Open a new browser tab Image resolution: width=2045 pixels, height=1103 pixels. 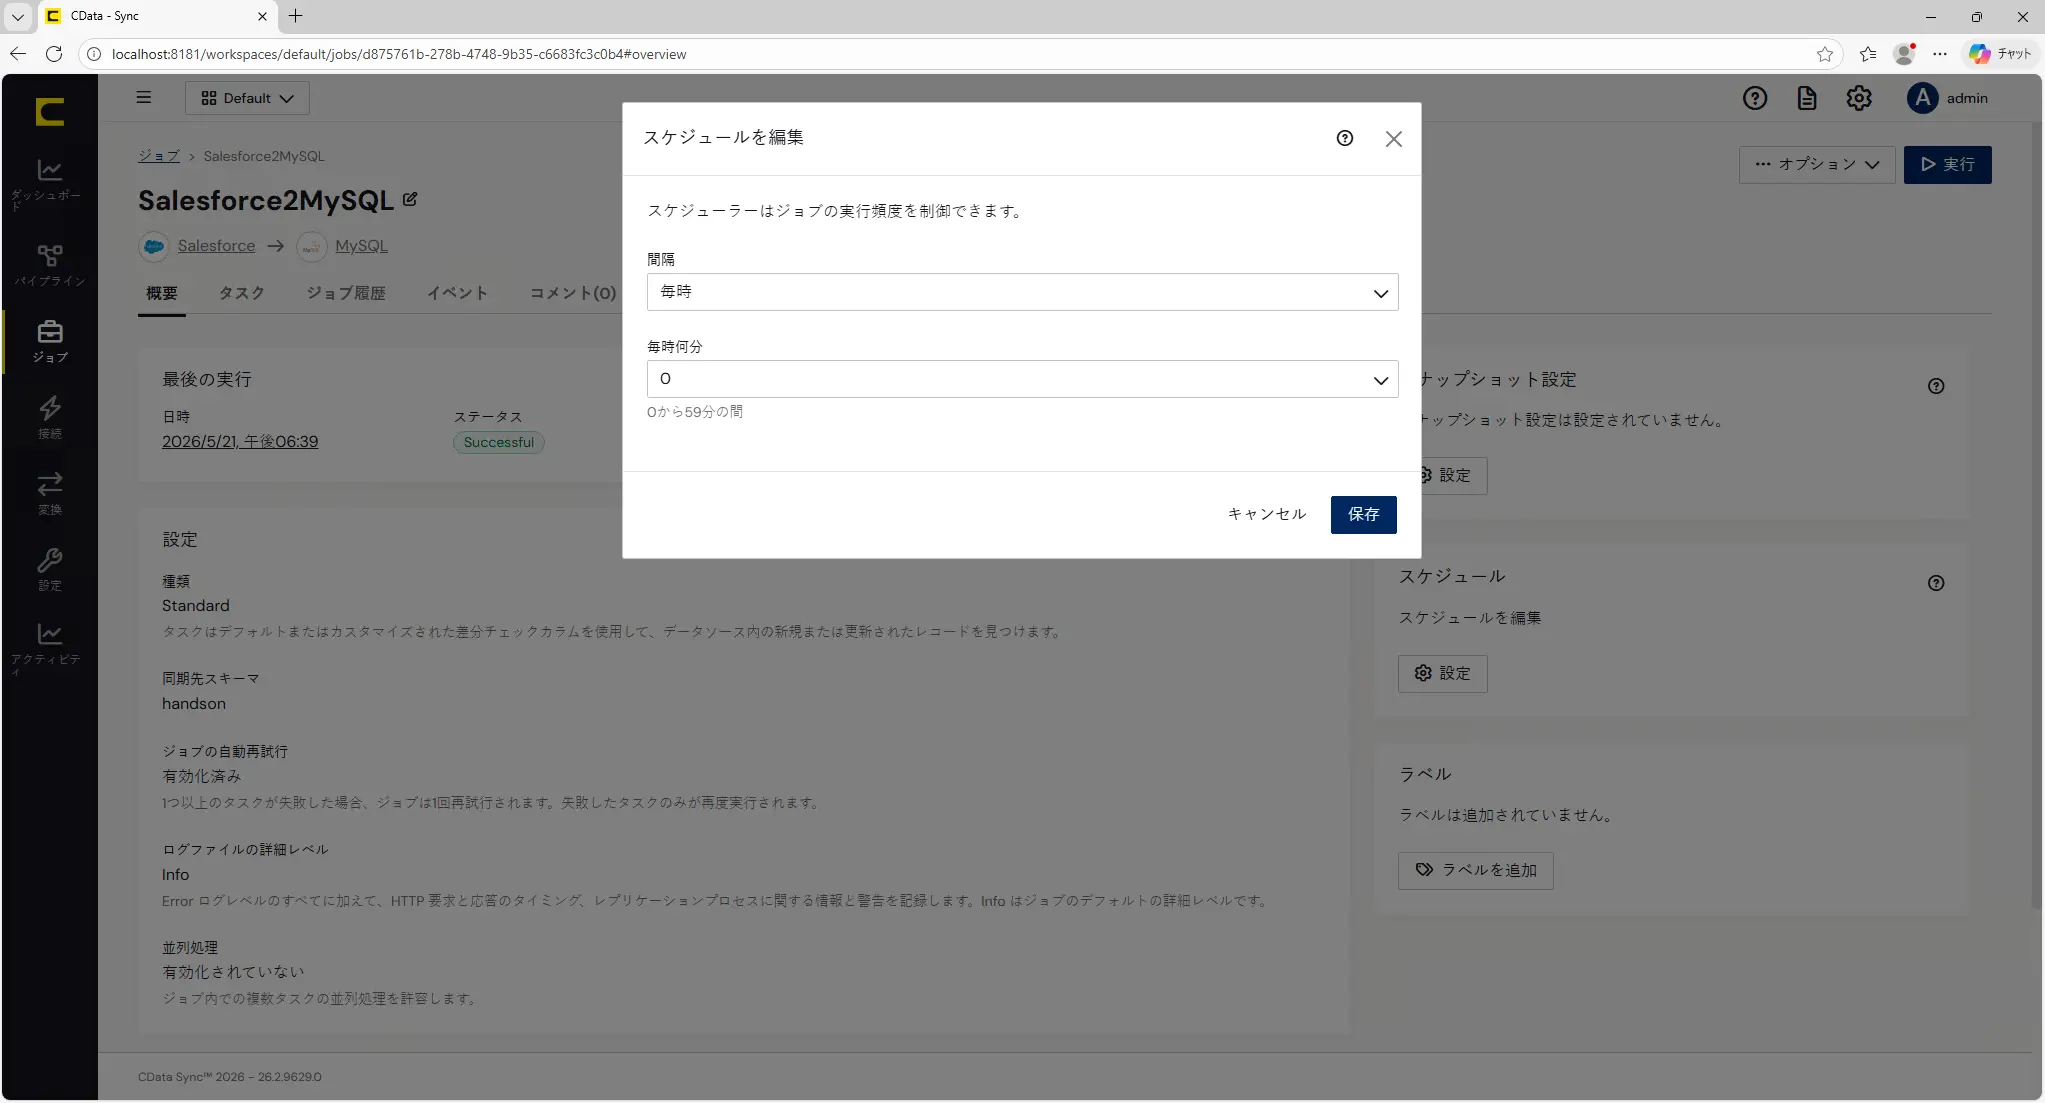(x=296, y=16)
